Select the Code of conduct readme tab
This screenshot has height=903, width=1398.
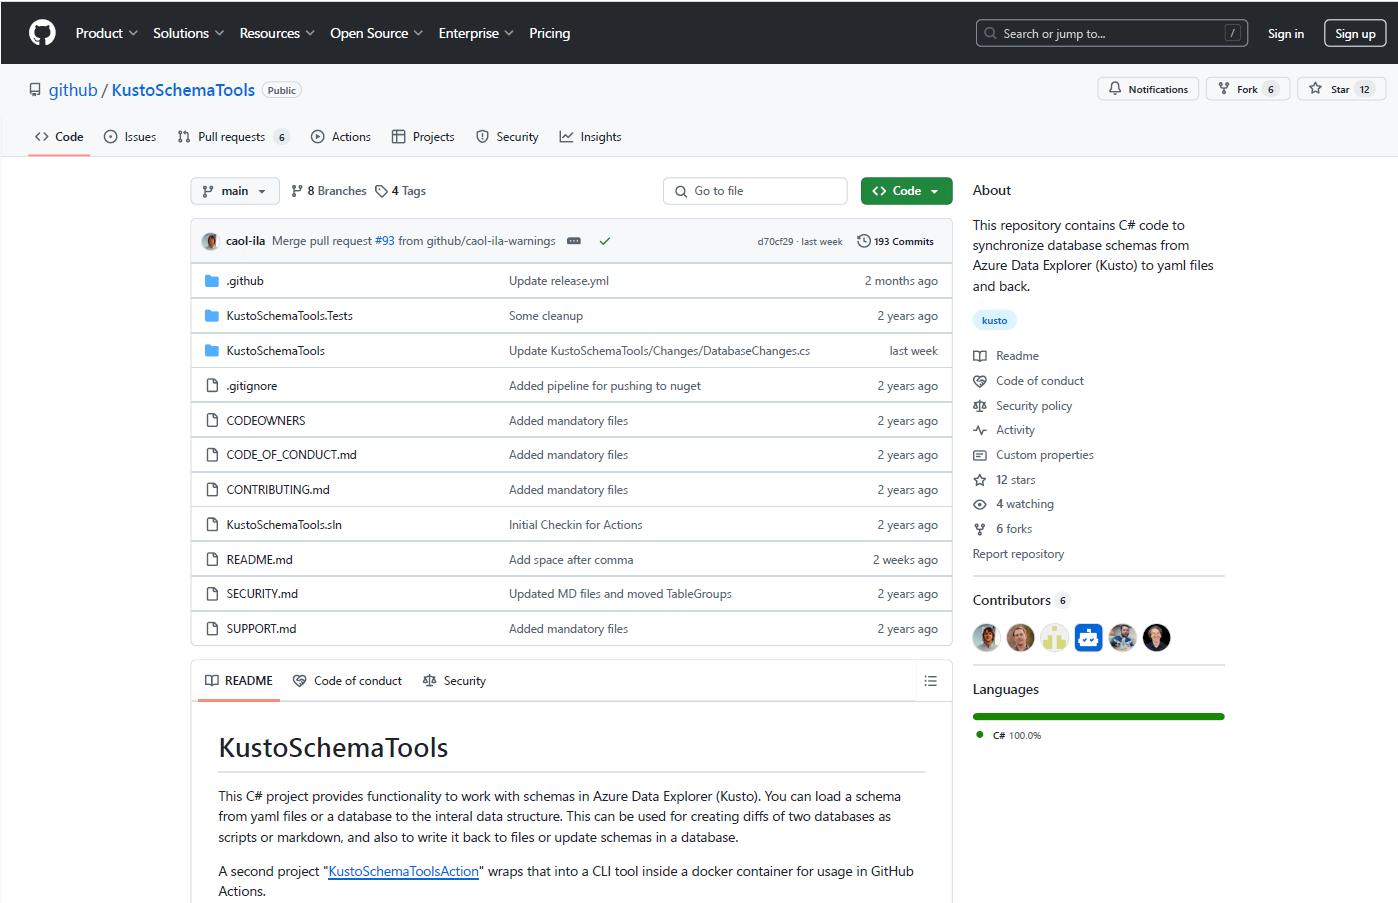coord(347,681)
